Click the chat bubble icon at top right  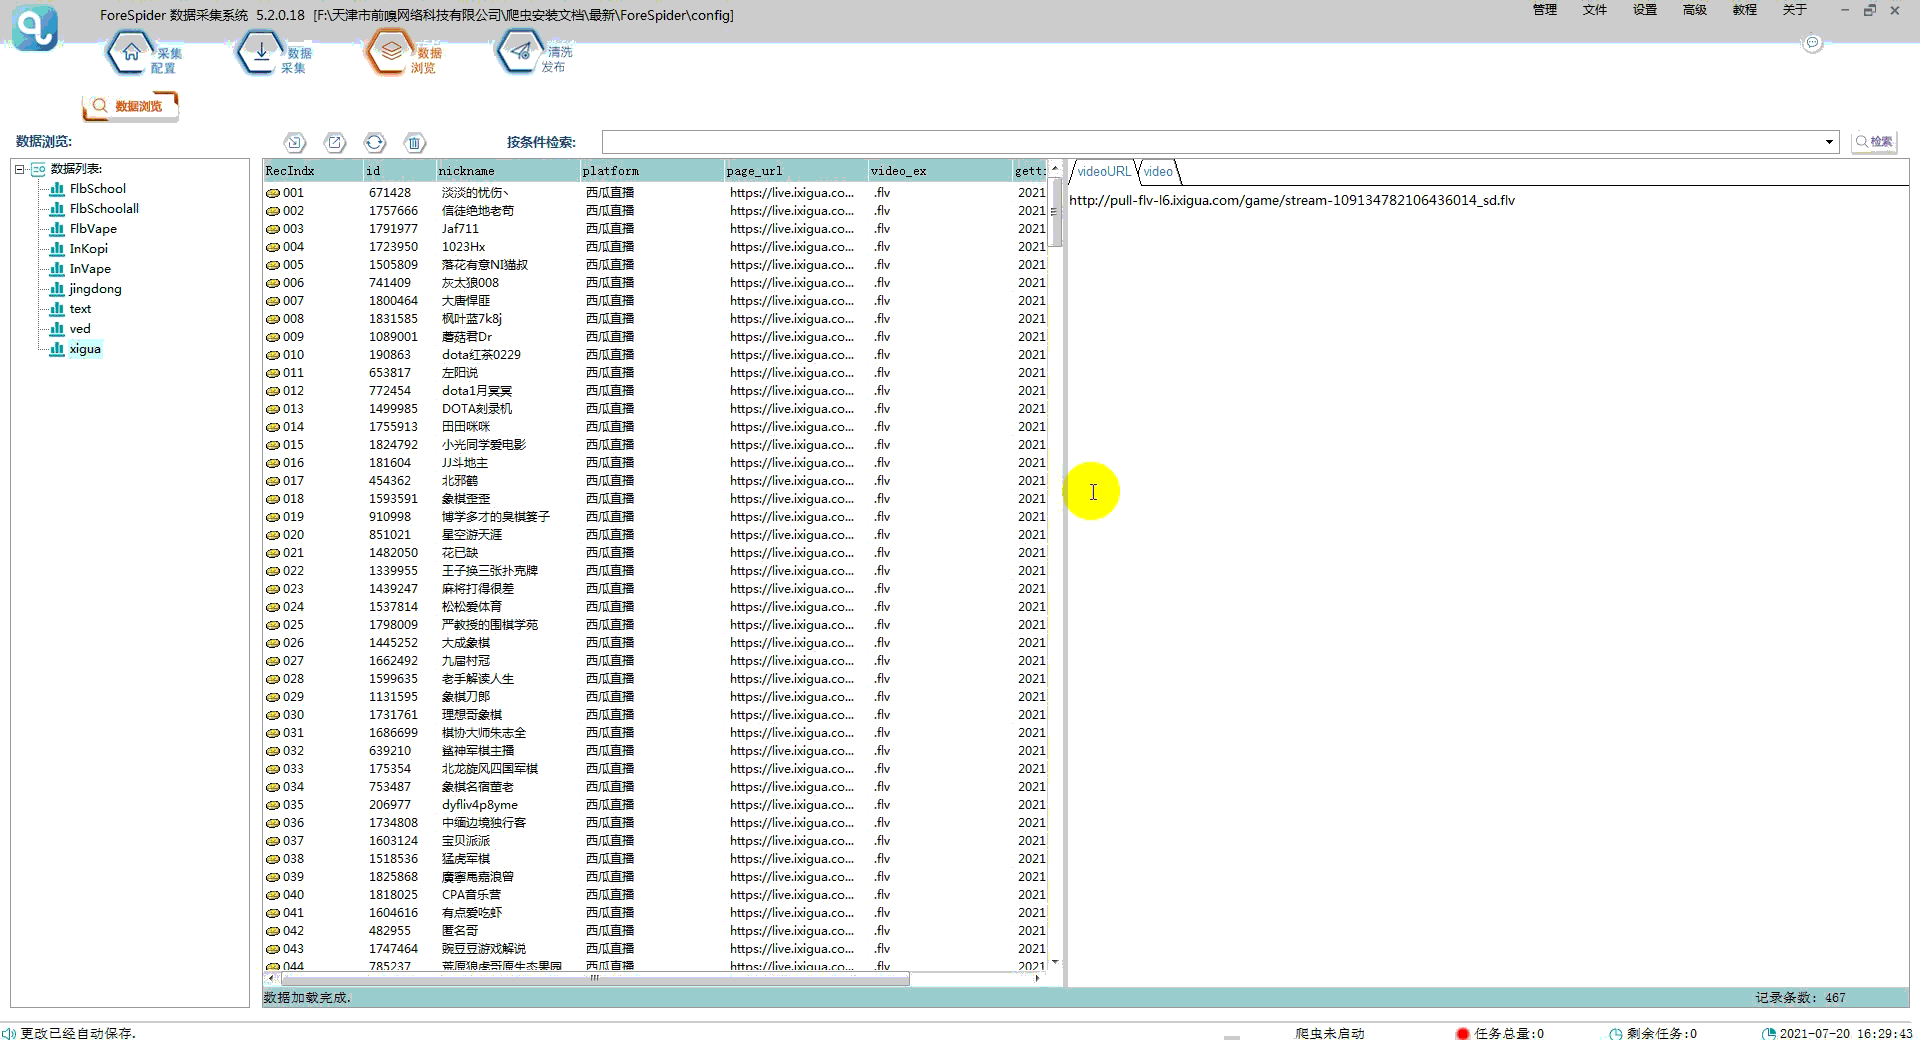tap(1812, 43)
